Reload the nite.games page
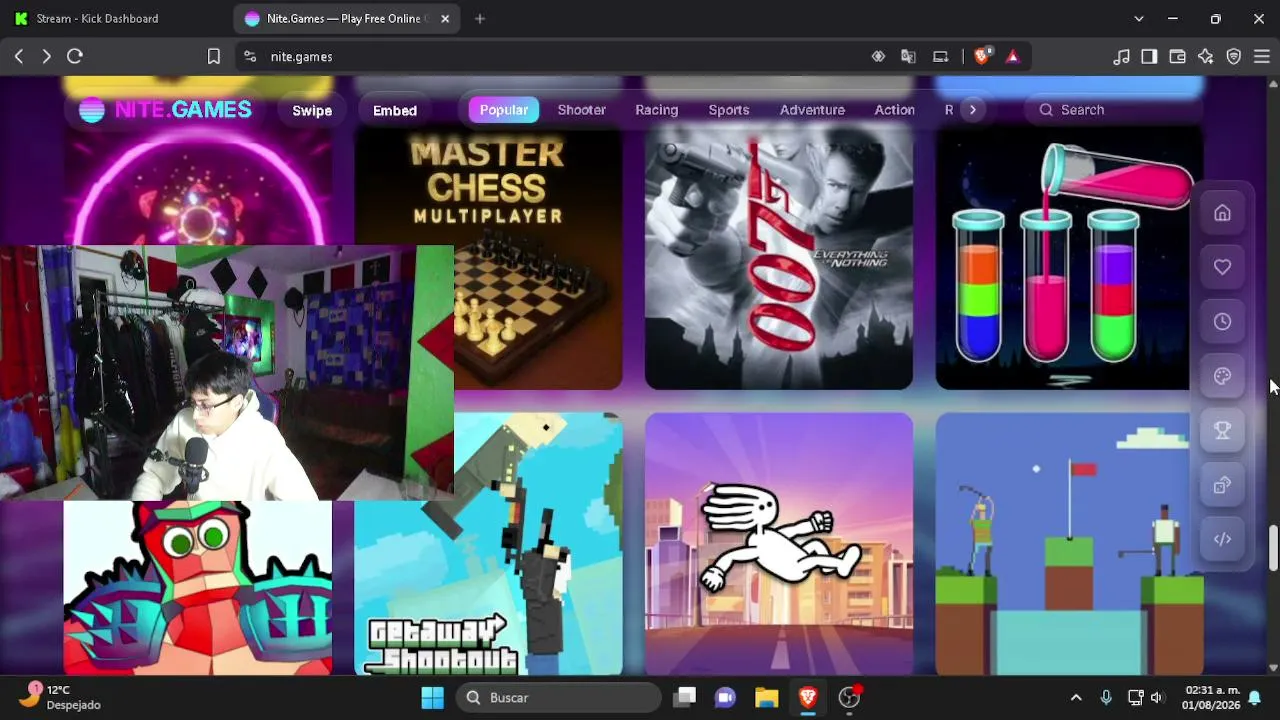 pos(75,57)
